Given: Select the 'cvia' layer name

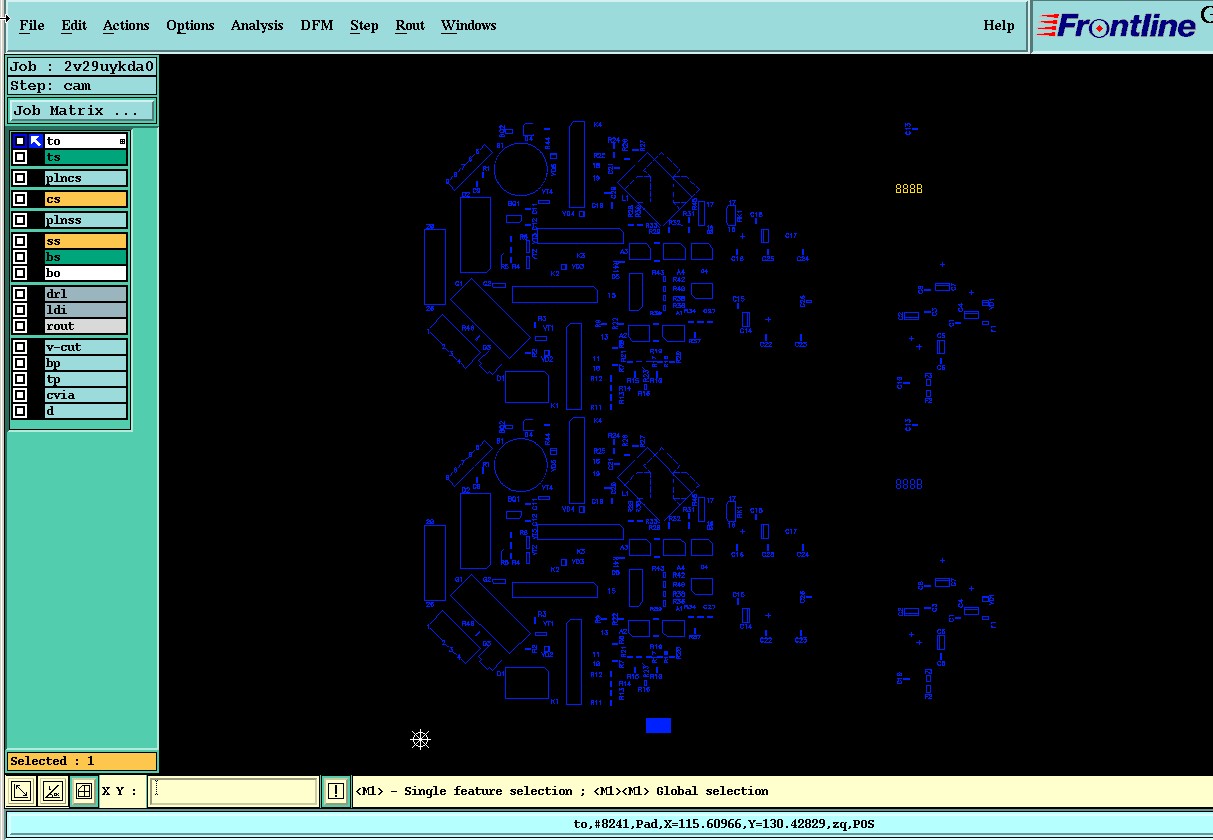Looking at the screenshot, I should (x=86, y=395).
